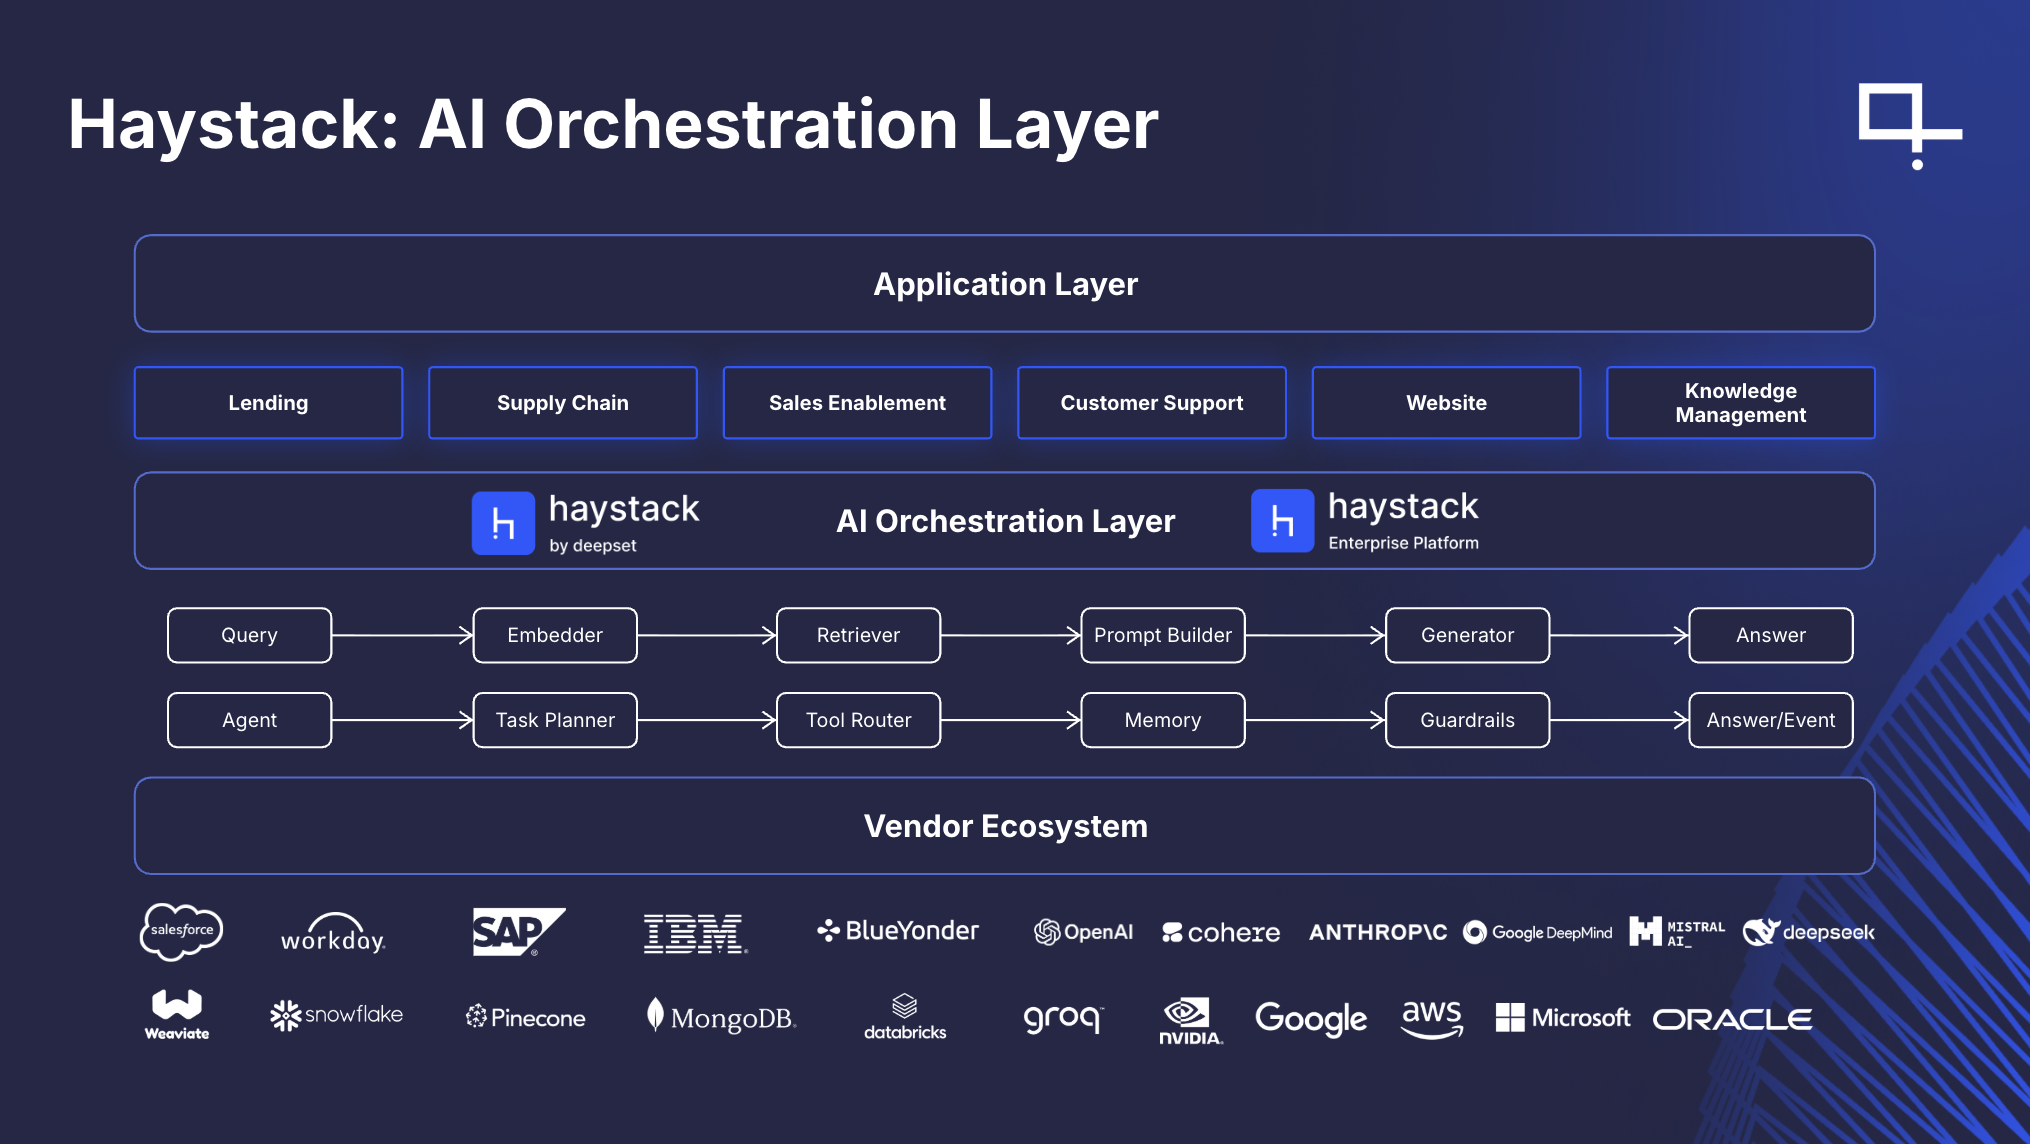The height and width of the screenshot is (1144, 2030).
Task: Click the Embedder pipeline node
Action: pos(555,635)
